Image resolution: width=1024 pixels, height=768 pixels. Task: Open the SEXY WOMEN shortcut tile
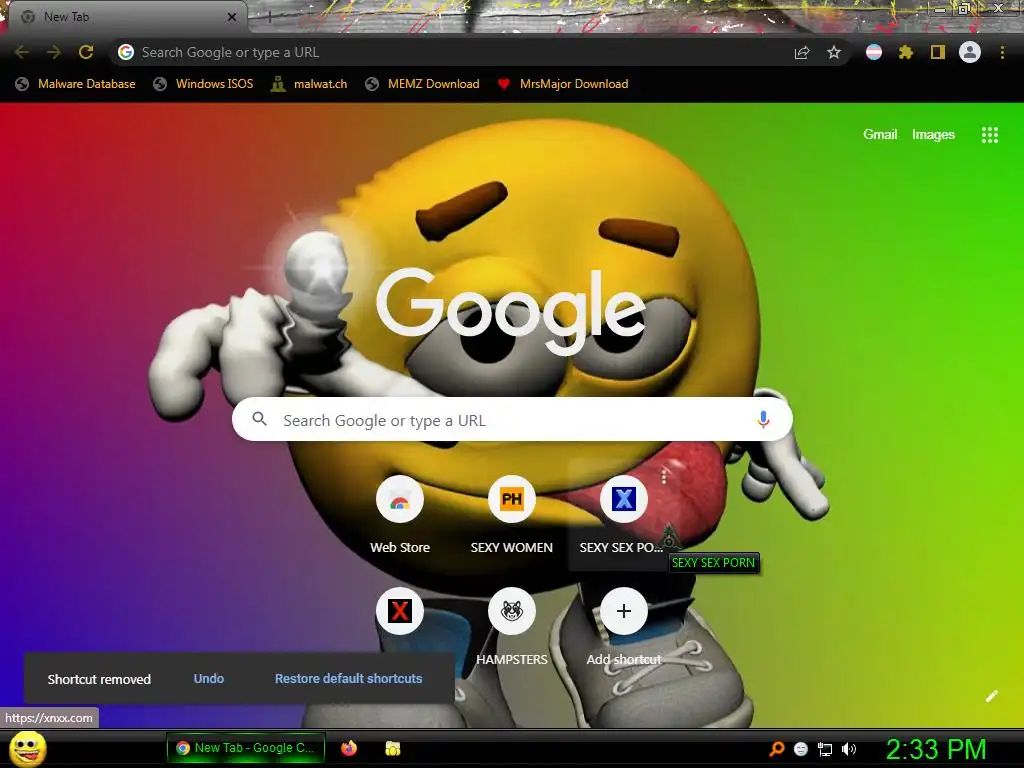511,515
